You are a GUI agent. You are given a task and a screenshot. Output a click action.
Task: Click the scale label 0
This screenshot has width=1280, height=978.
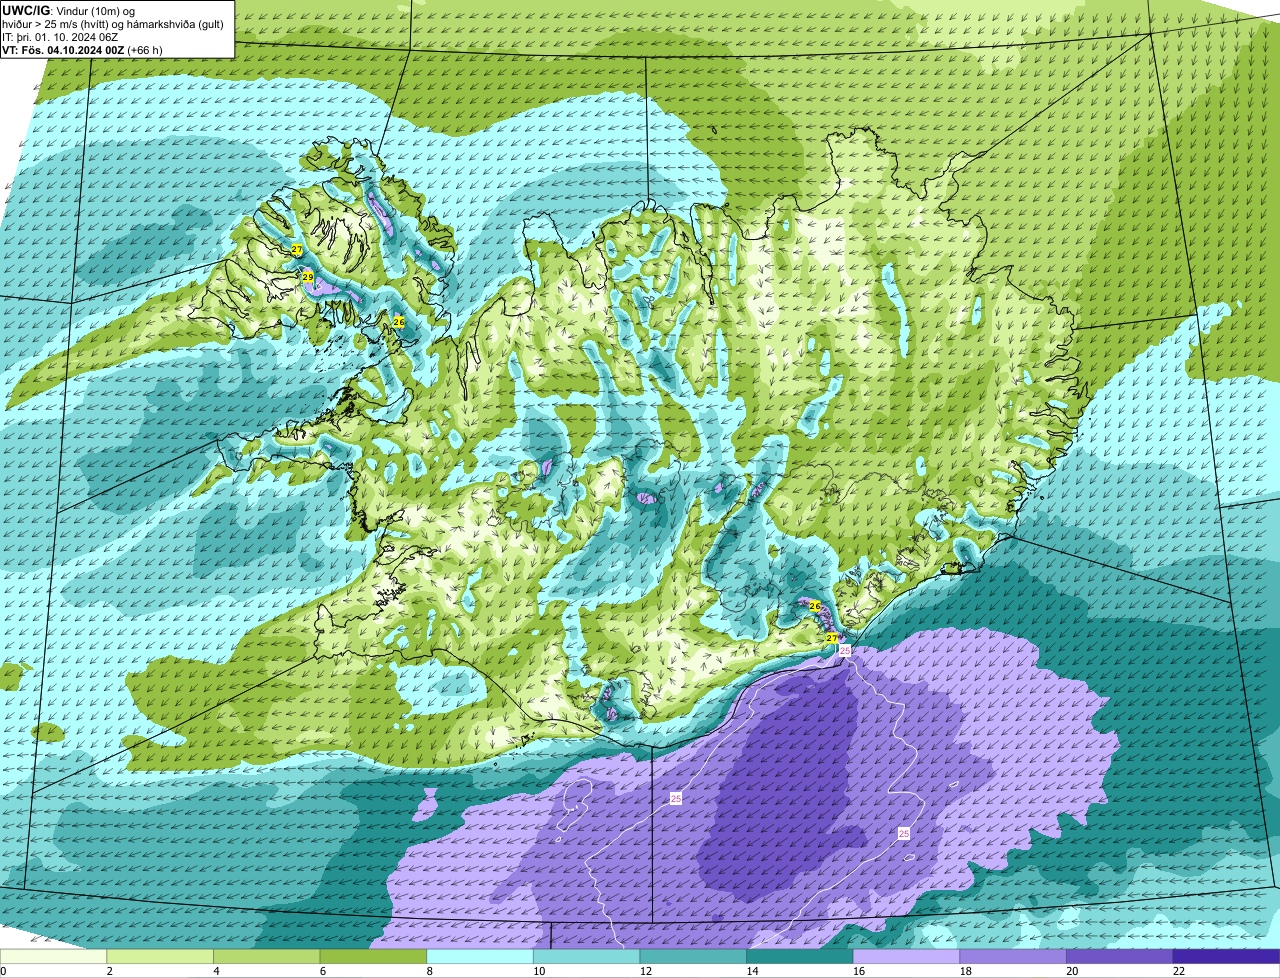coord(3,971)
